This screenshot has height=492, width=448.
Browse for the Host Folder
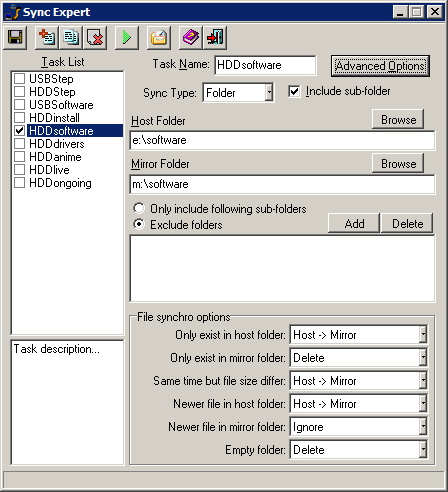398,119
